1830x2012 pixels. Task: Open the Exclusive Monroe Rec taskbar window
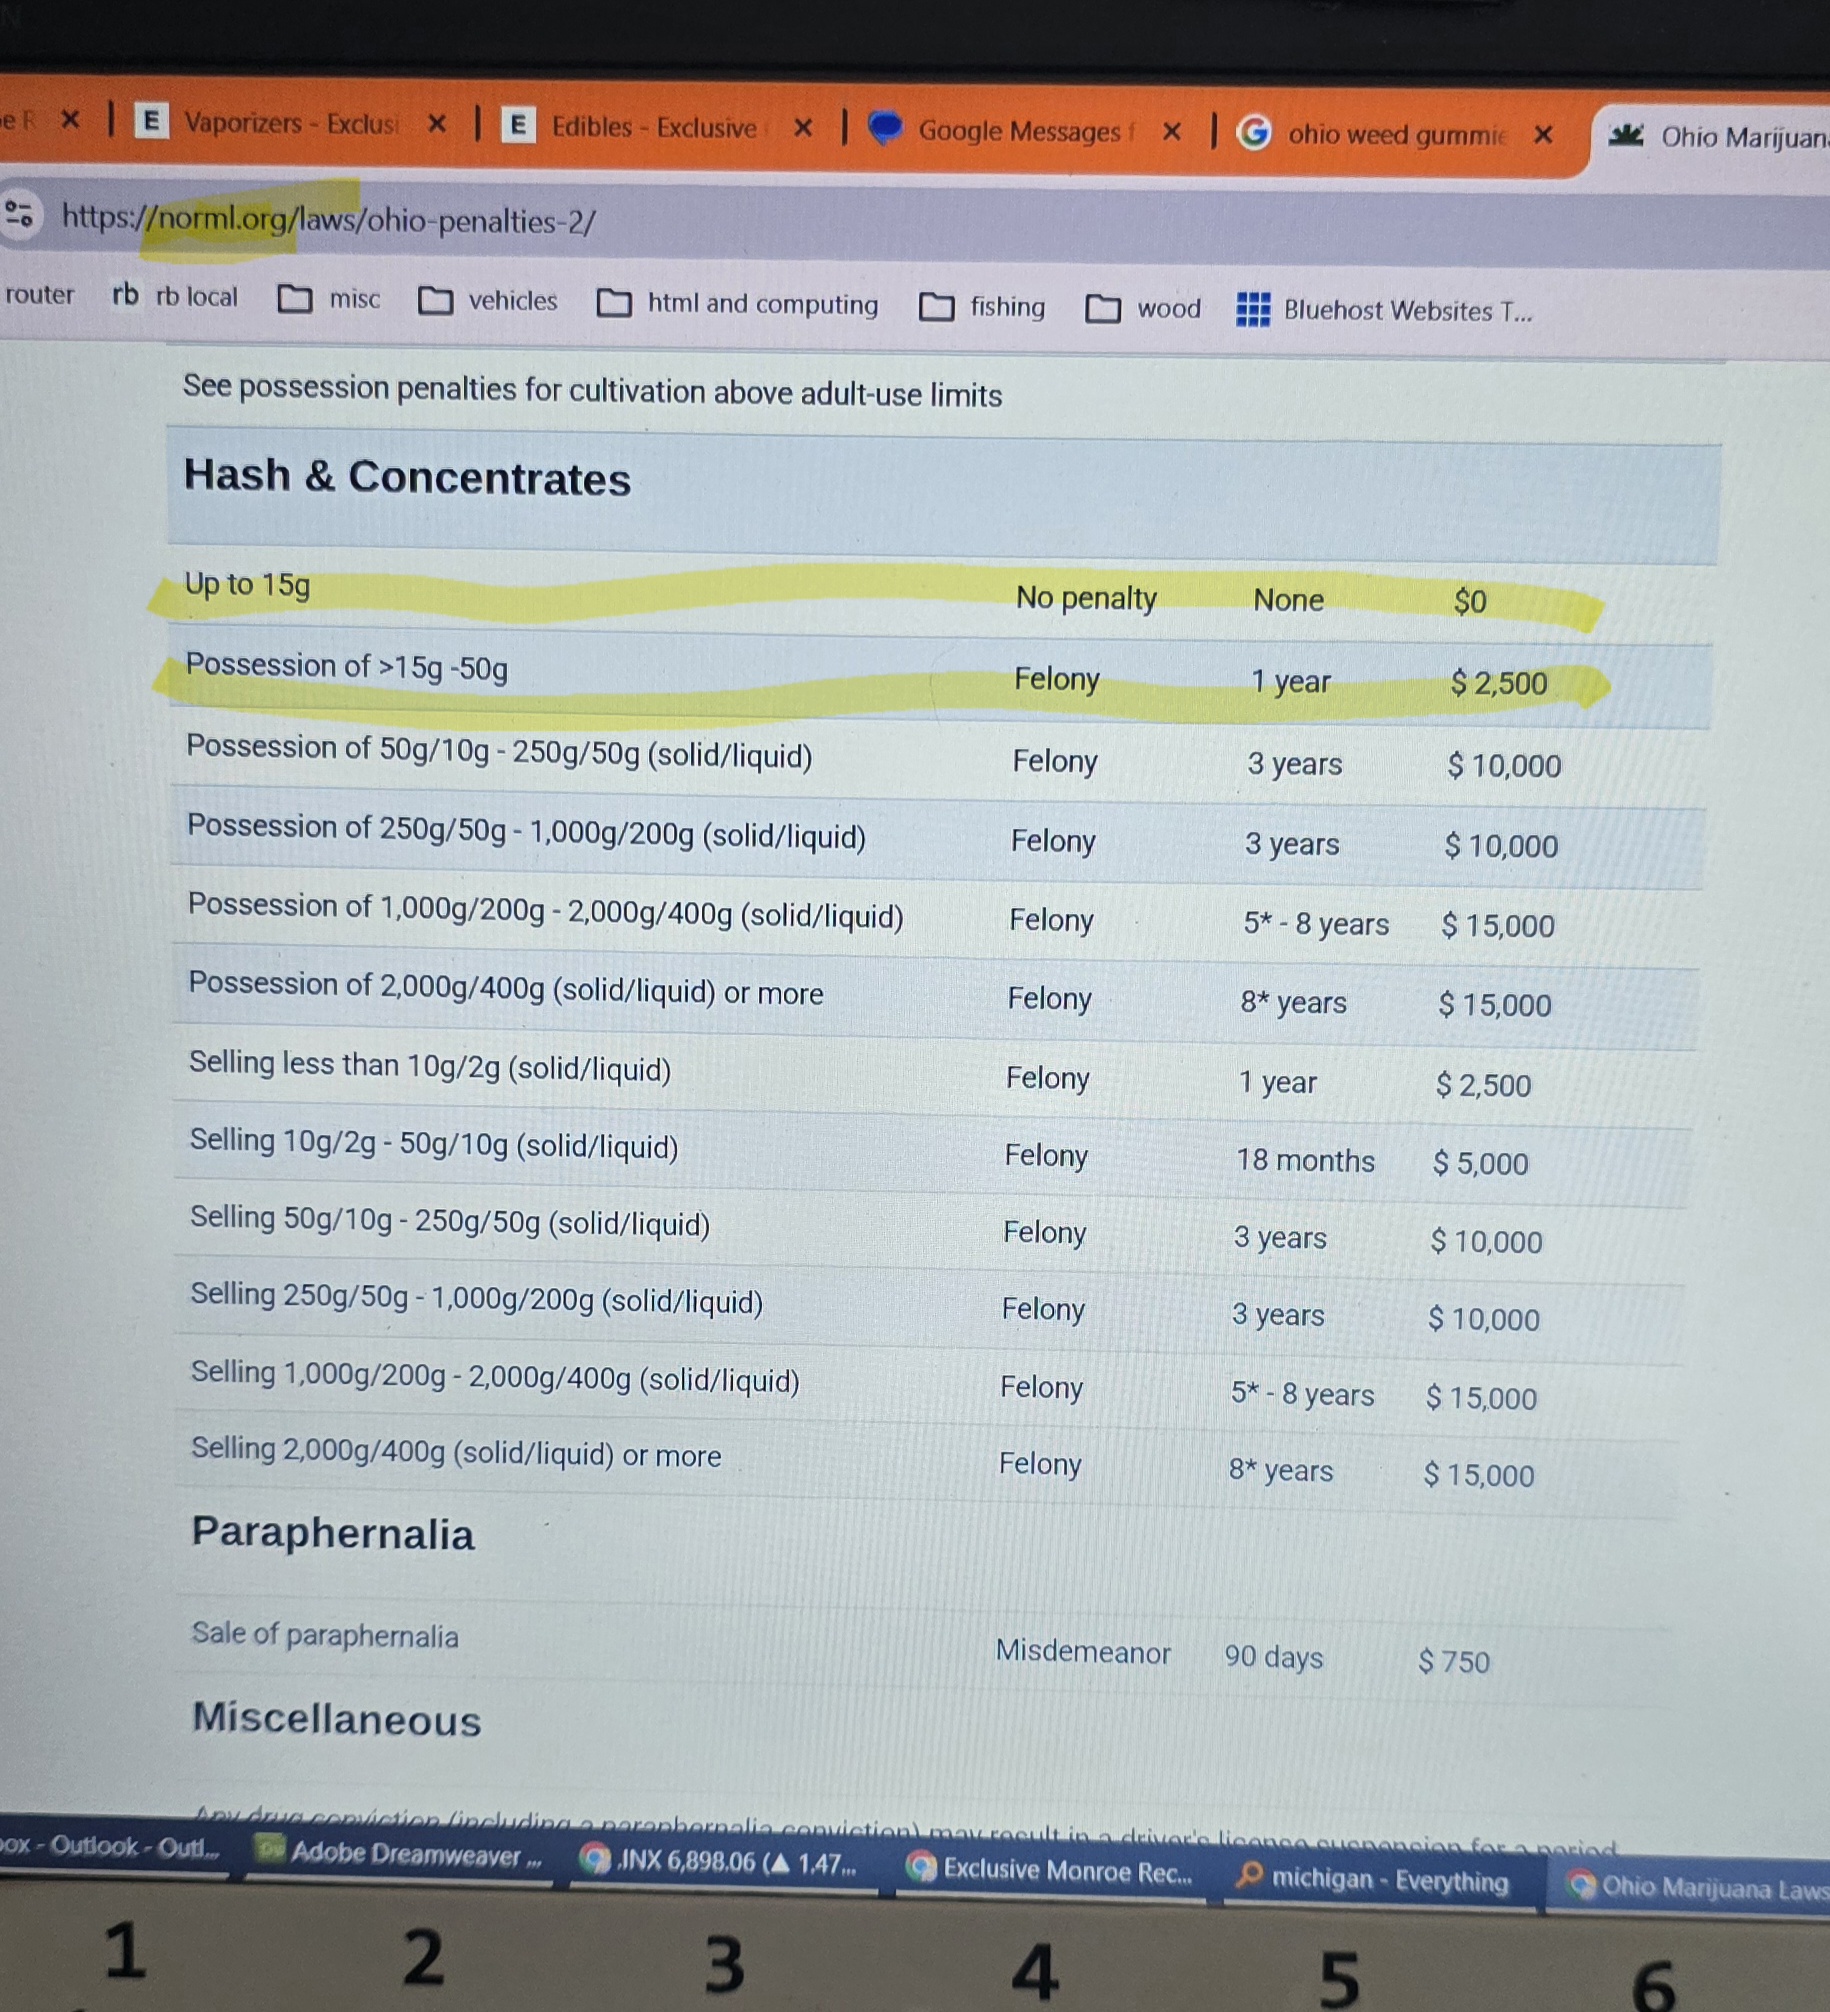pos(1049,1870)
